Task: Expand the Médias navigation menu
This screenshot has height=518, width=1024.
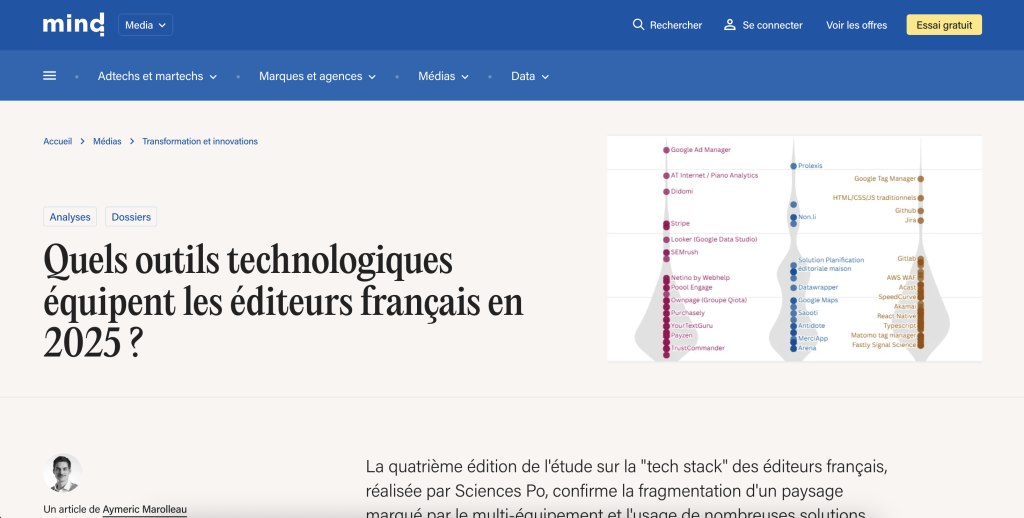Action: 443,76
